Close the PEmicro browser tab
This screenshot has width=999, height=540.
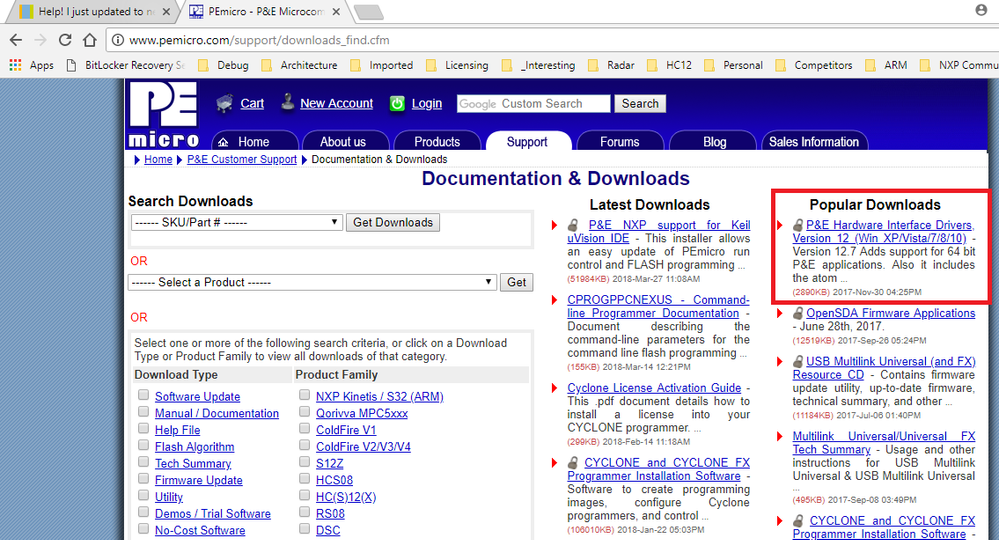(336, 11)
